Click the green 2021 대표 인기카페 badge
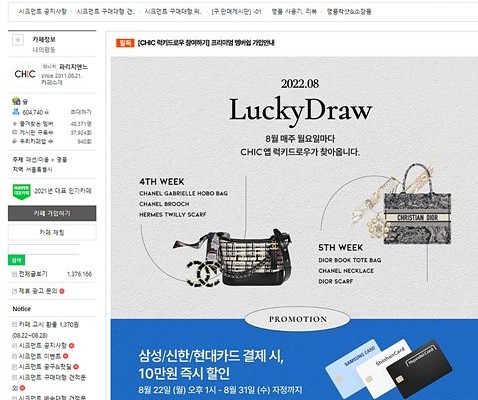The width and height of the screenshot is (478, 400). [x=21, y=192]
